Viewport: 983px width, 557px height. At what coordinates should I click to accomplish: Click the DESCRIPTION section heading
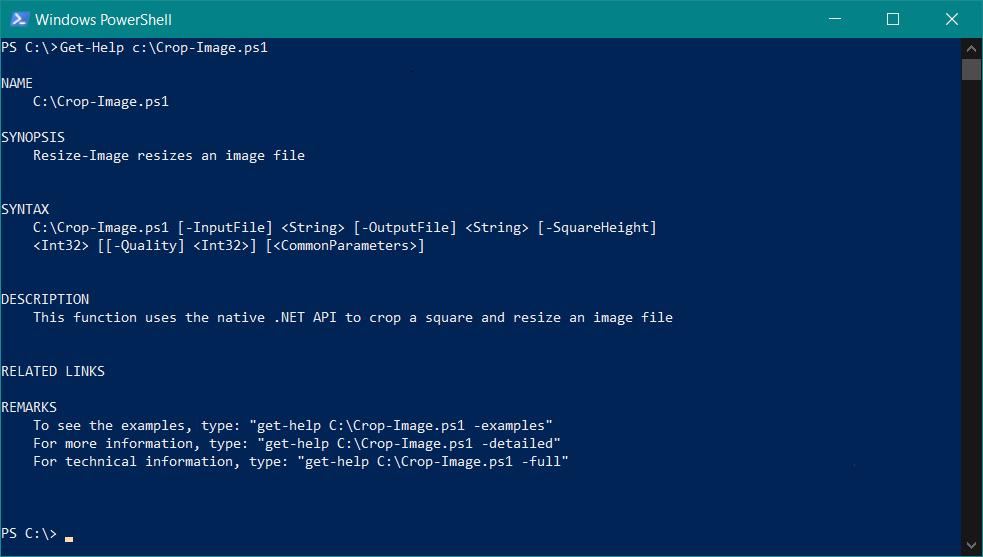coord(45,299)
